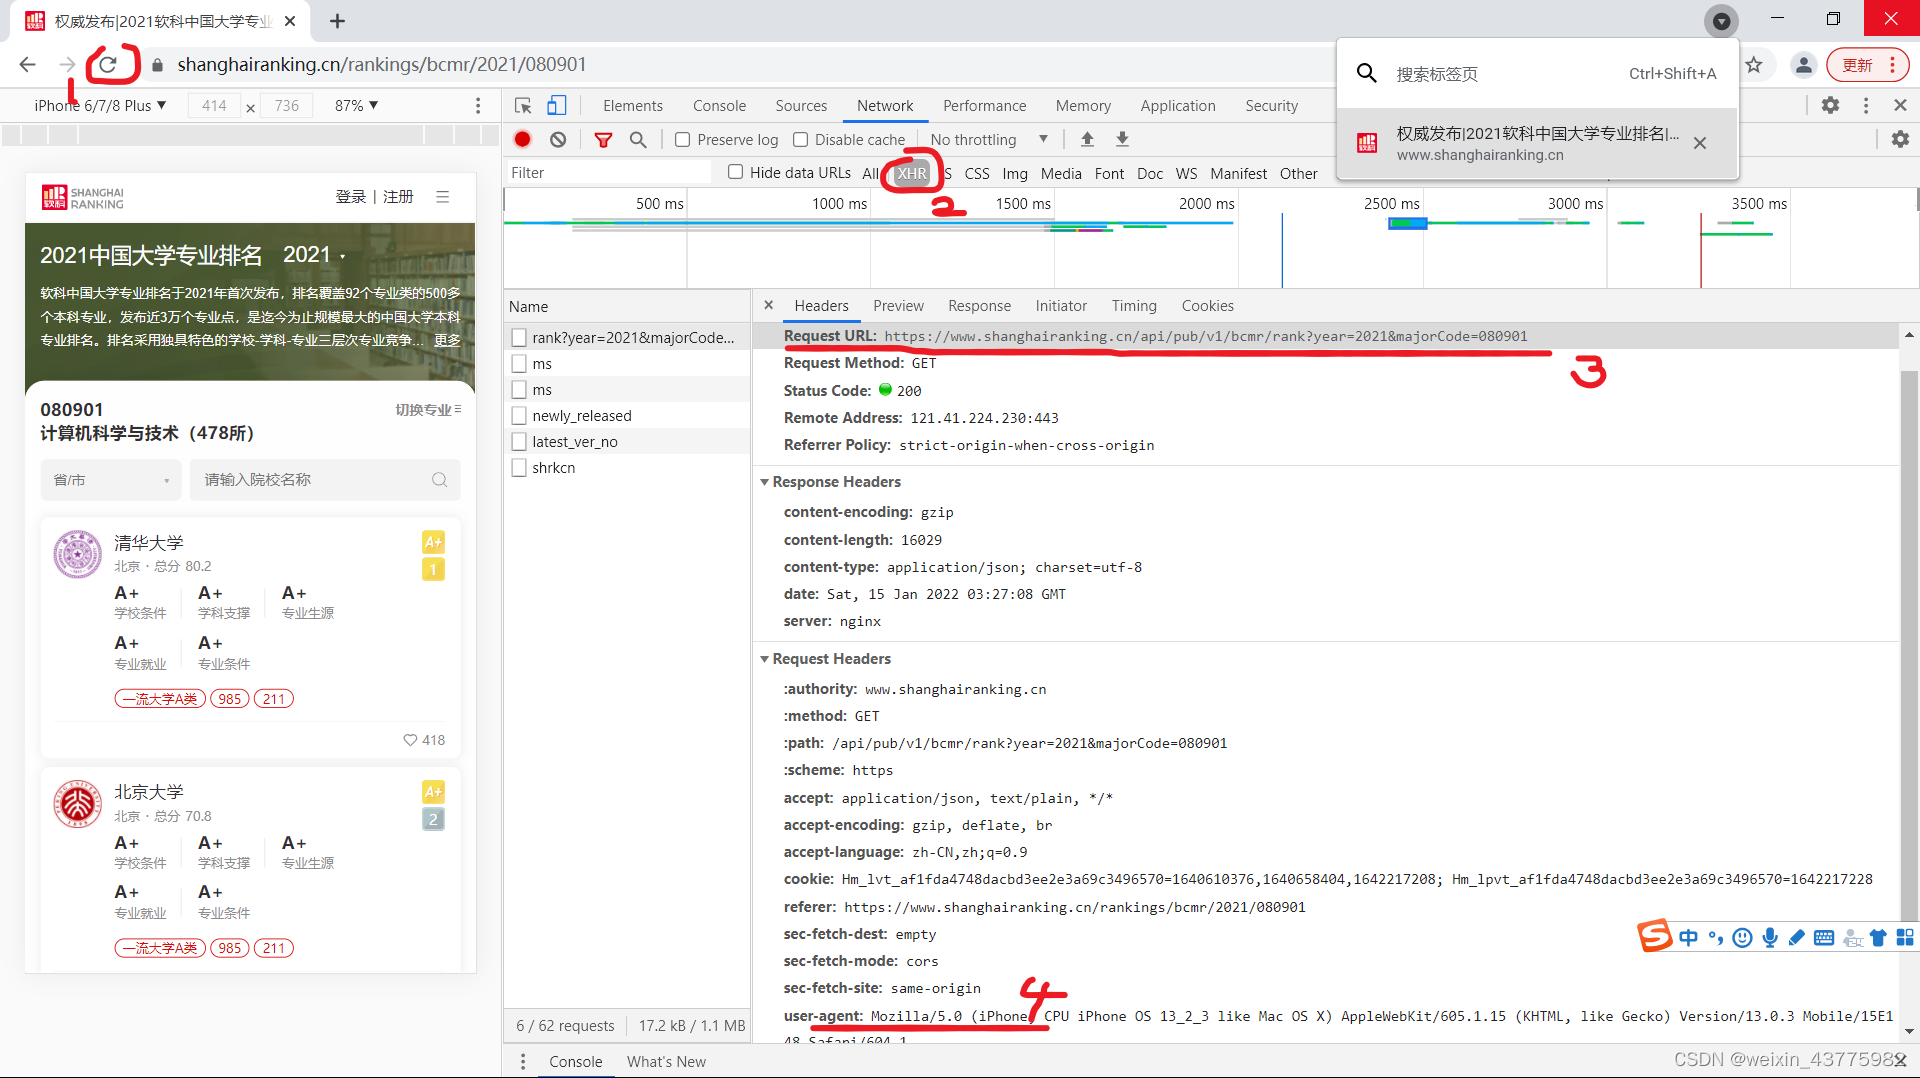The height and width of the screenshot is (1078, 1920).
Task: Enable the Disable cache checkbox
Action: [800, 140]
